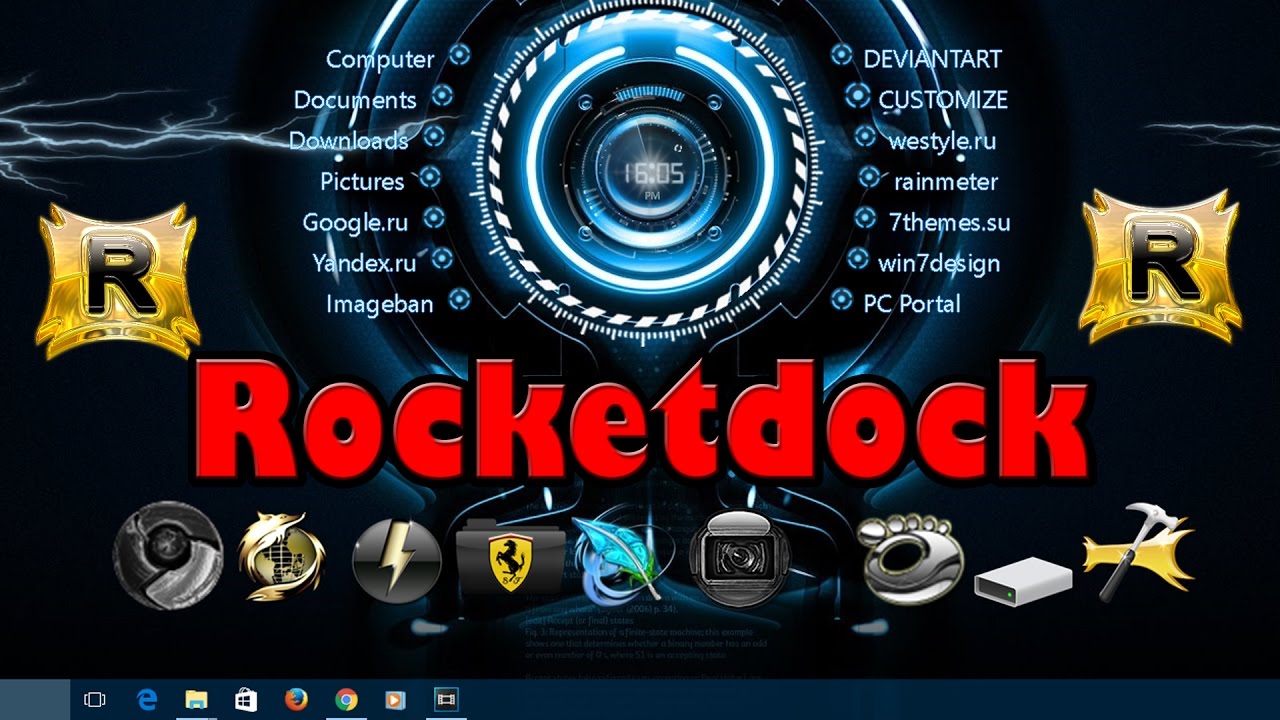Open Microsoft Store from the taskbar
The height and width of the screenshot is (720, 1280).
pos(246,700)
